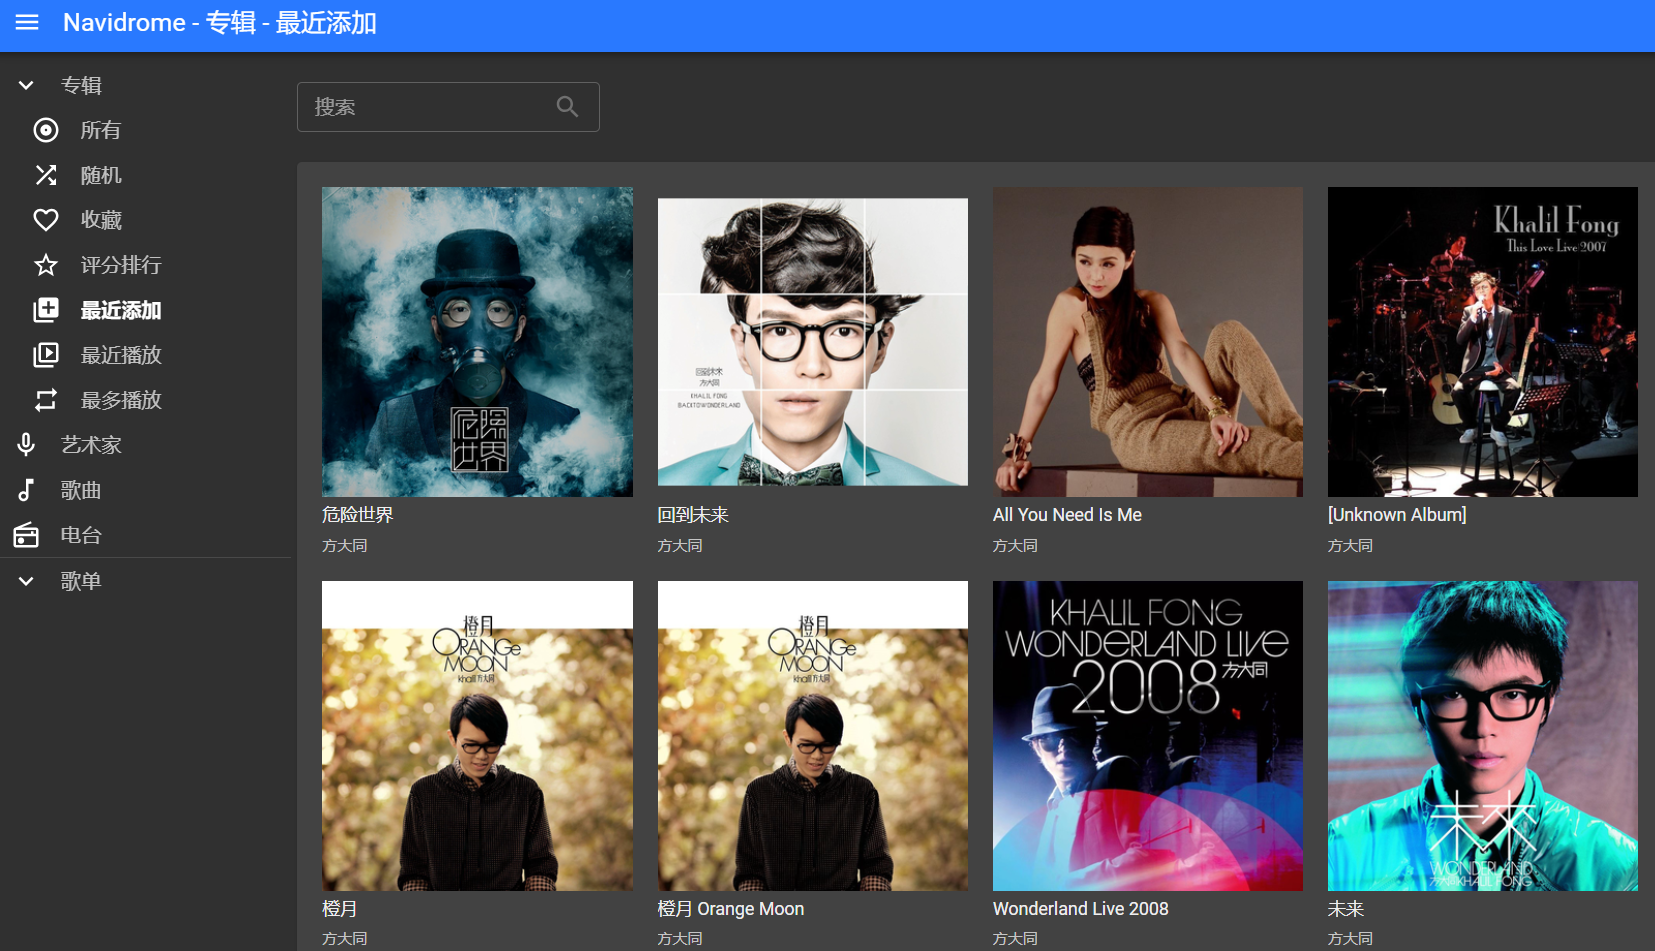Click the 危险世界 album title
The image size is (1655, 951).
[x=358, y=515]
